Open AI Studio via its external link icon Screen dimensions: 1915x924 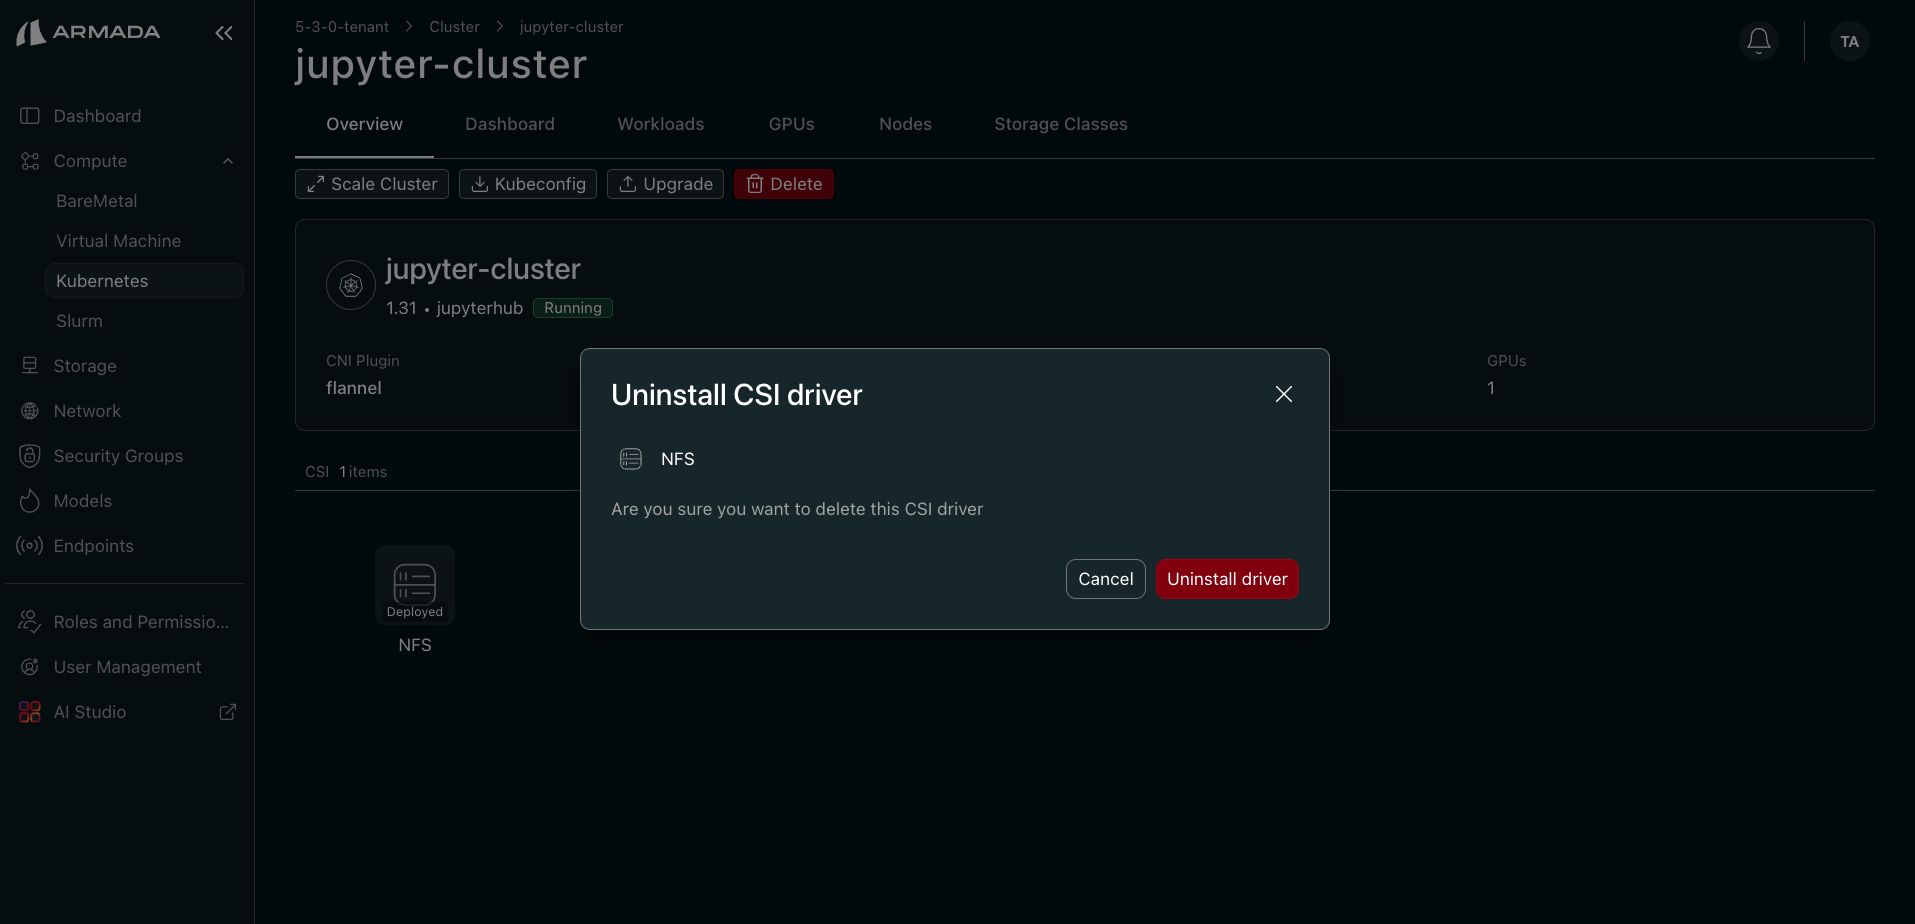tap(227, 711)
